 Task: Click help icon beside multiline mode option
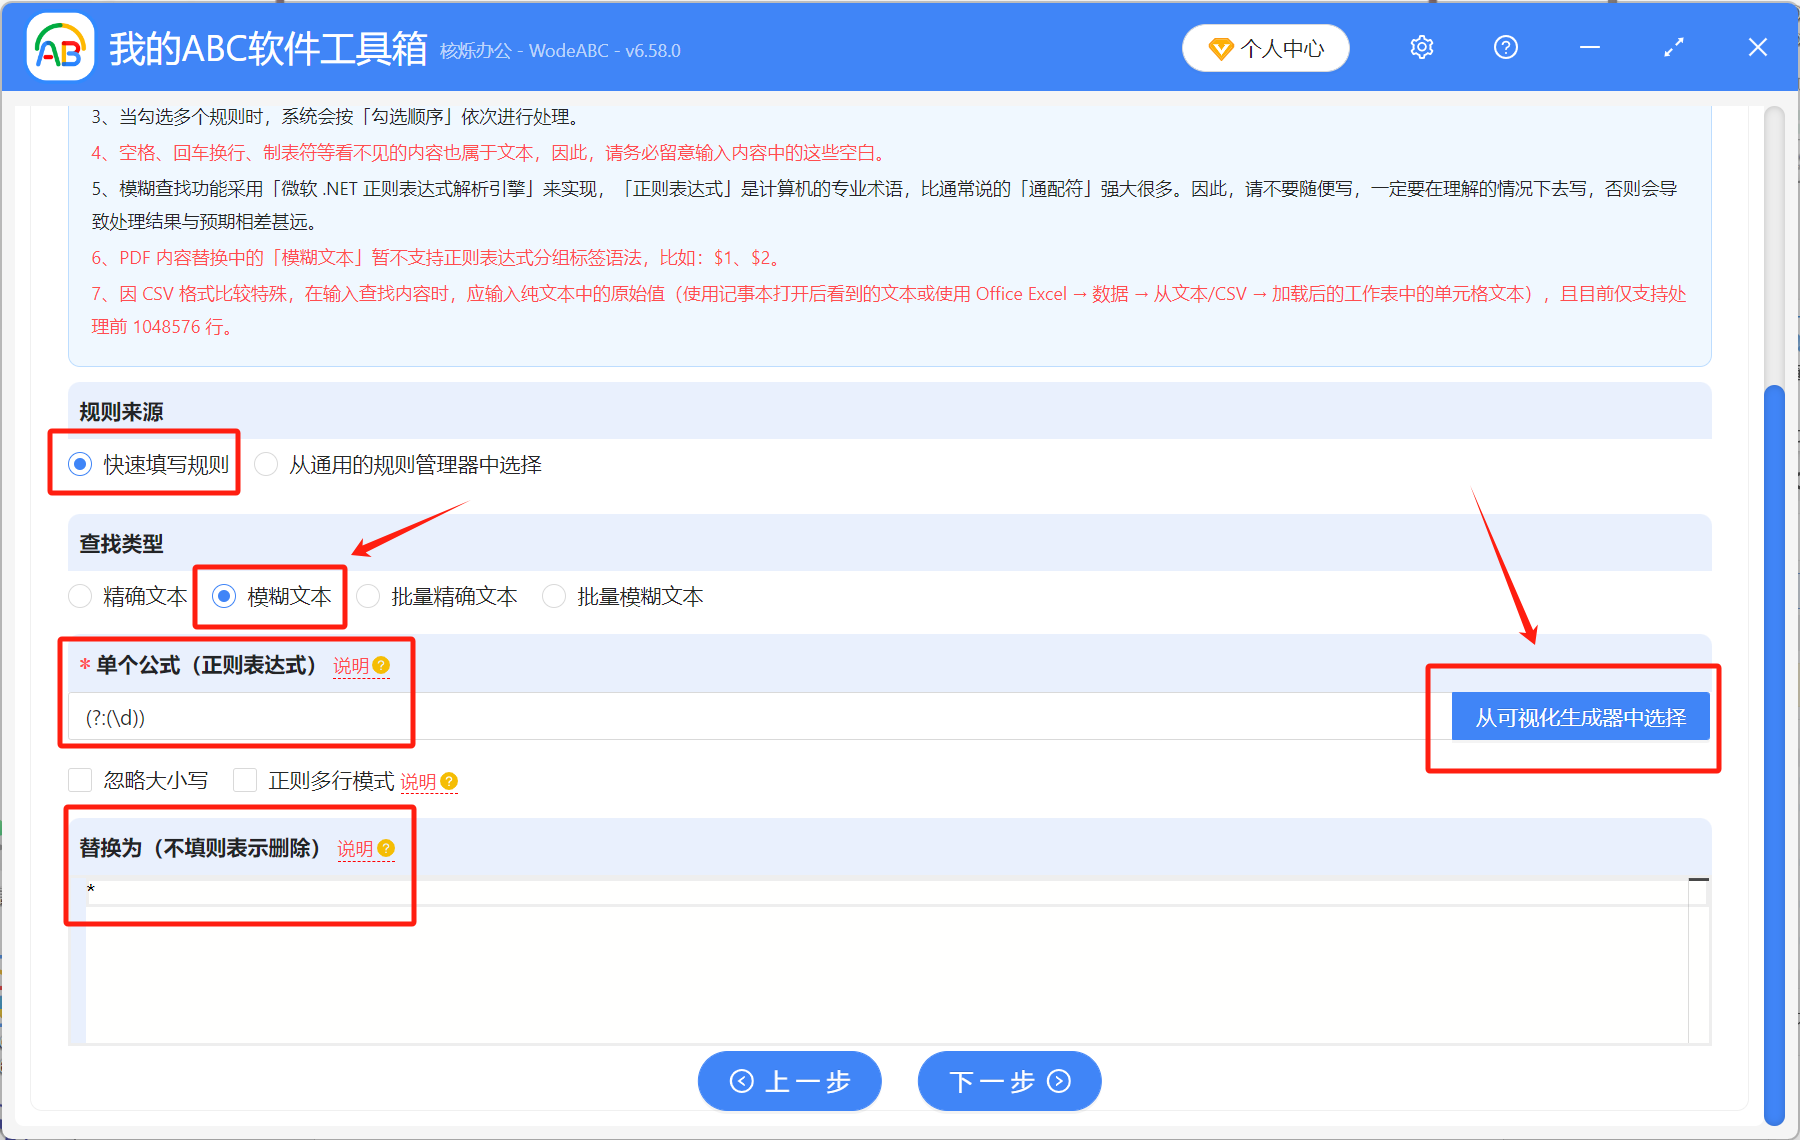449,781
